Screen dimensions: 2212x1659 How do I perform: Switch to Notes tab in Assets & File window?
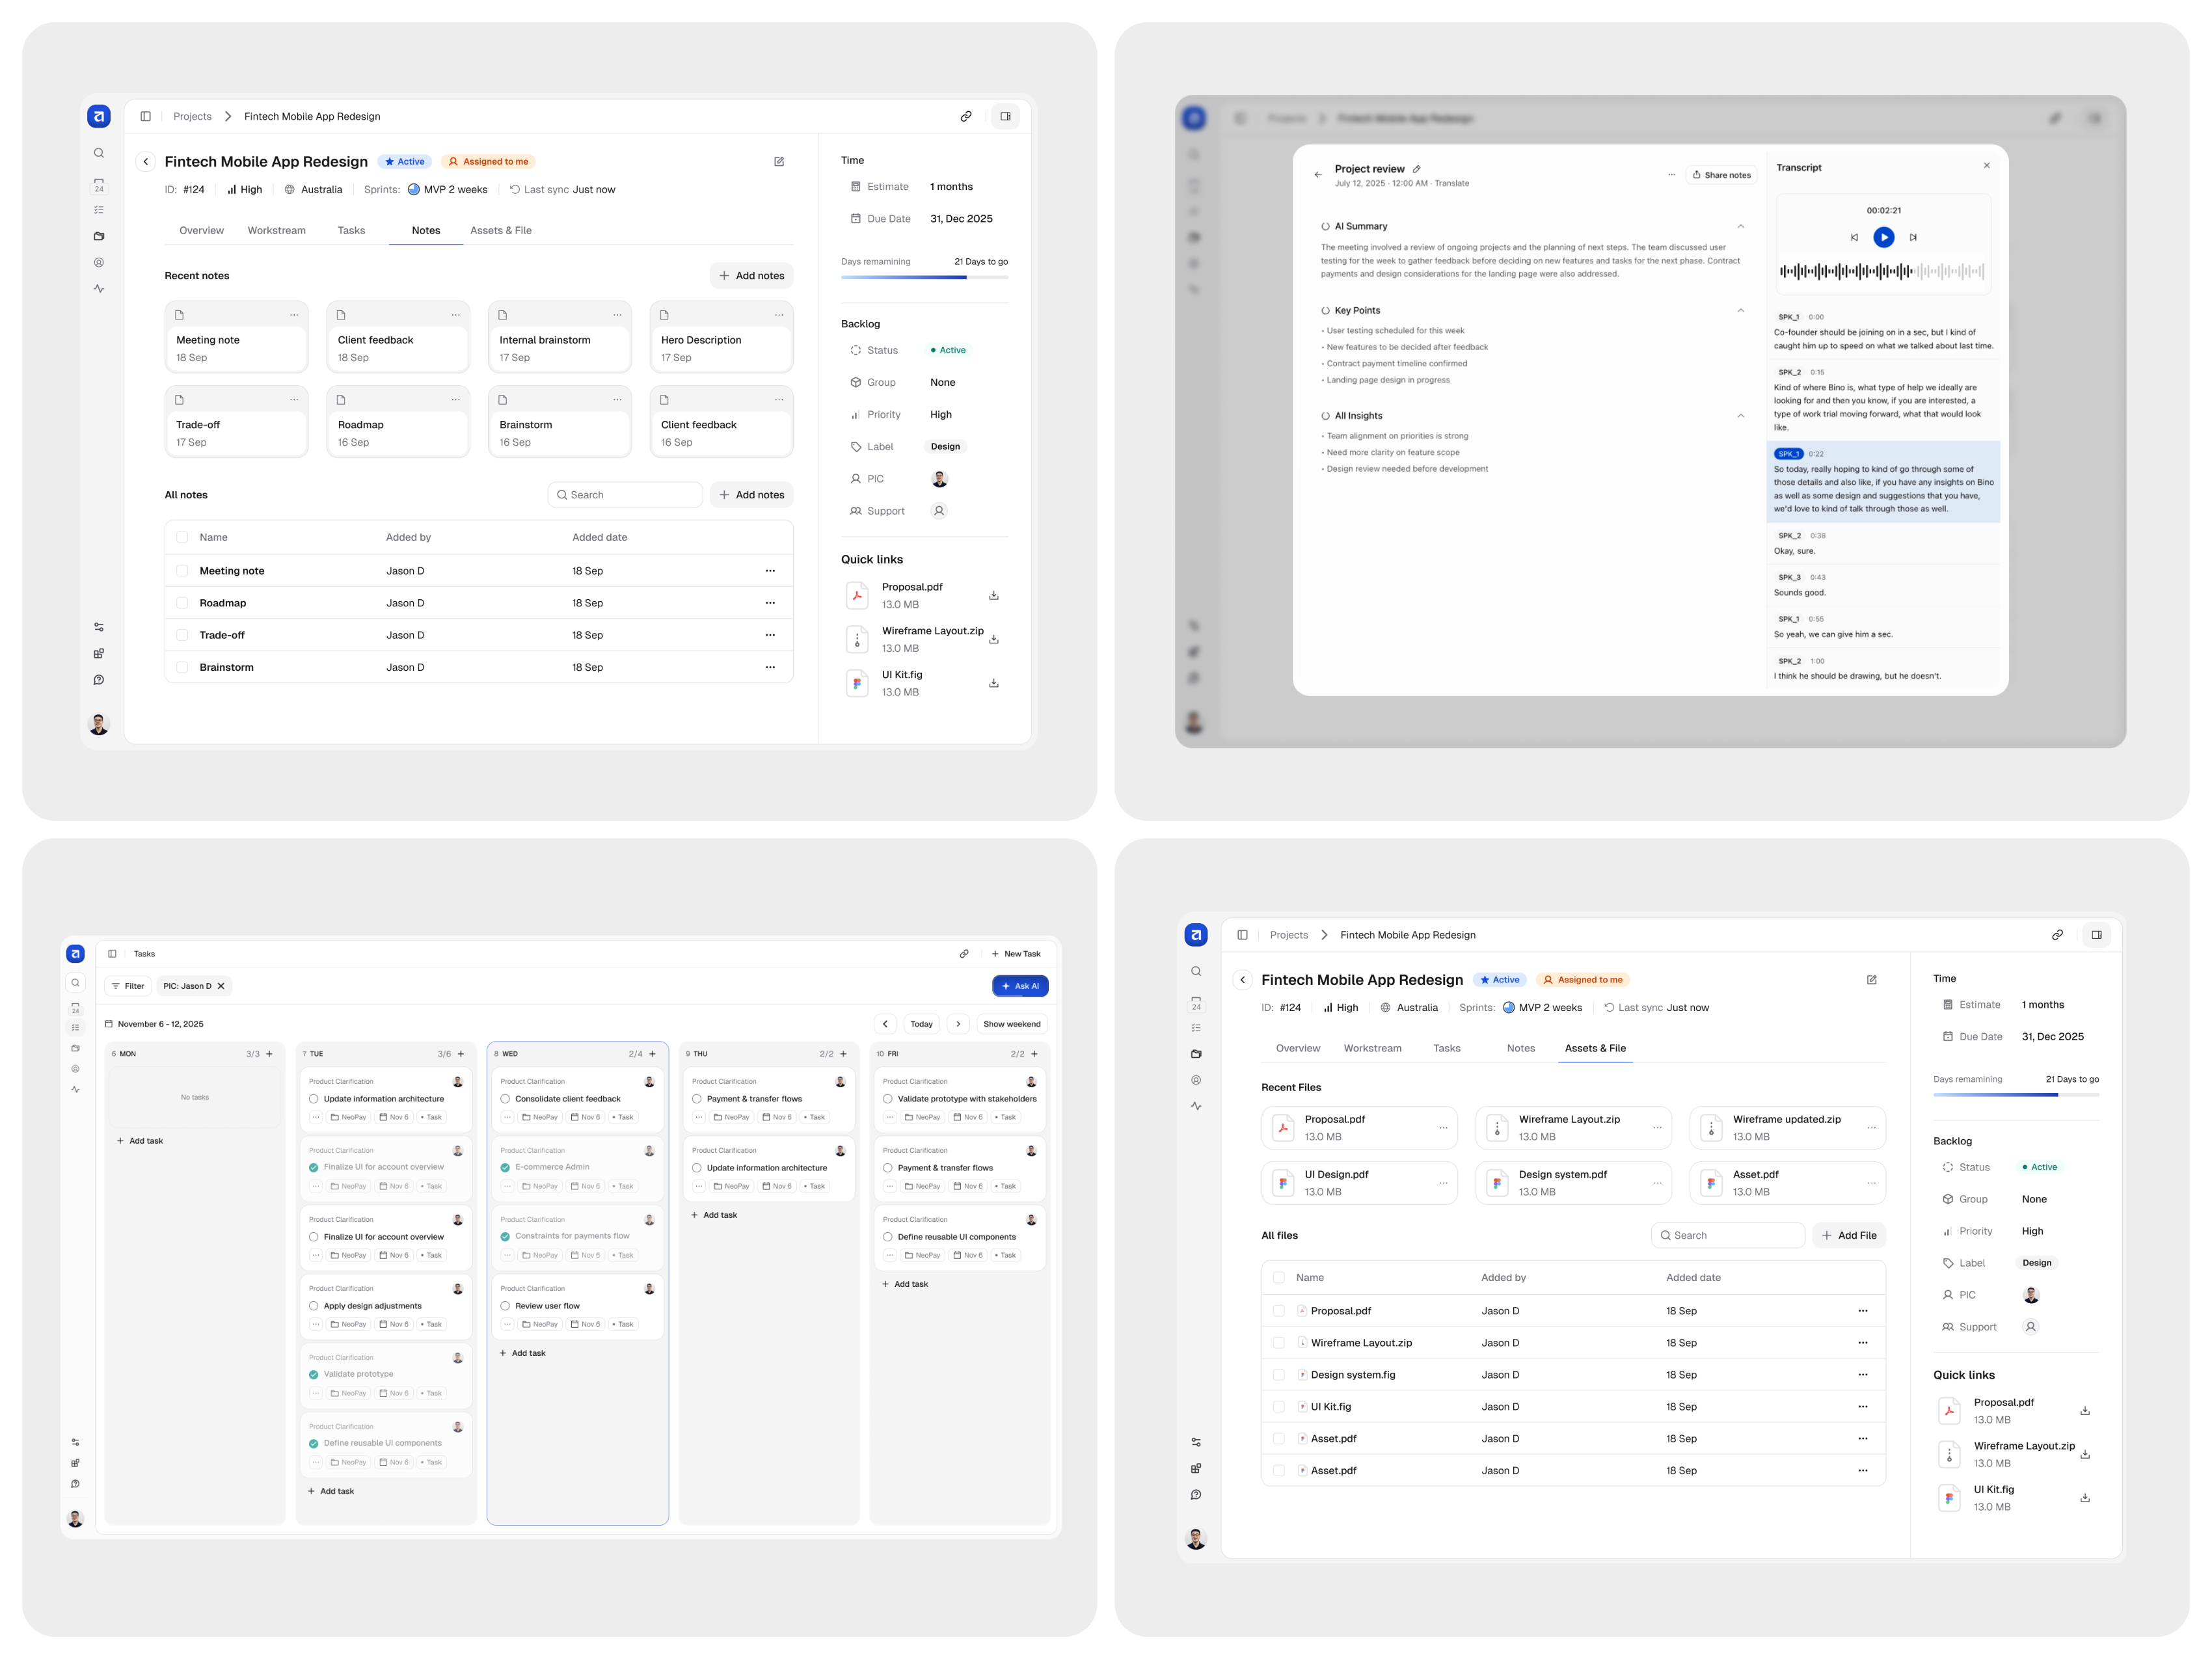tap(1520, 1048)
